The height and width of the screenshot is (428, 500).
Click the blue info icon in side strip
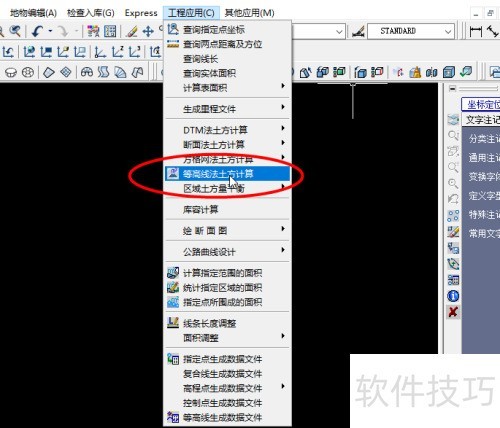[x=453, y=296]
